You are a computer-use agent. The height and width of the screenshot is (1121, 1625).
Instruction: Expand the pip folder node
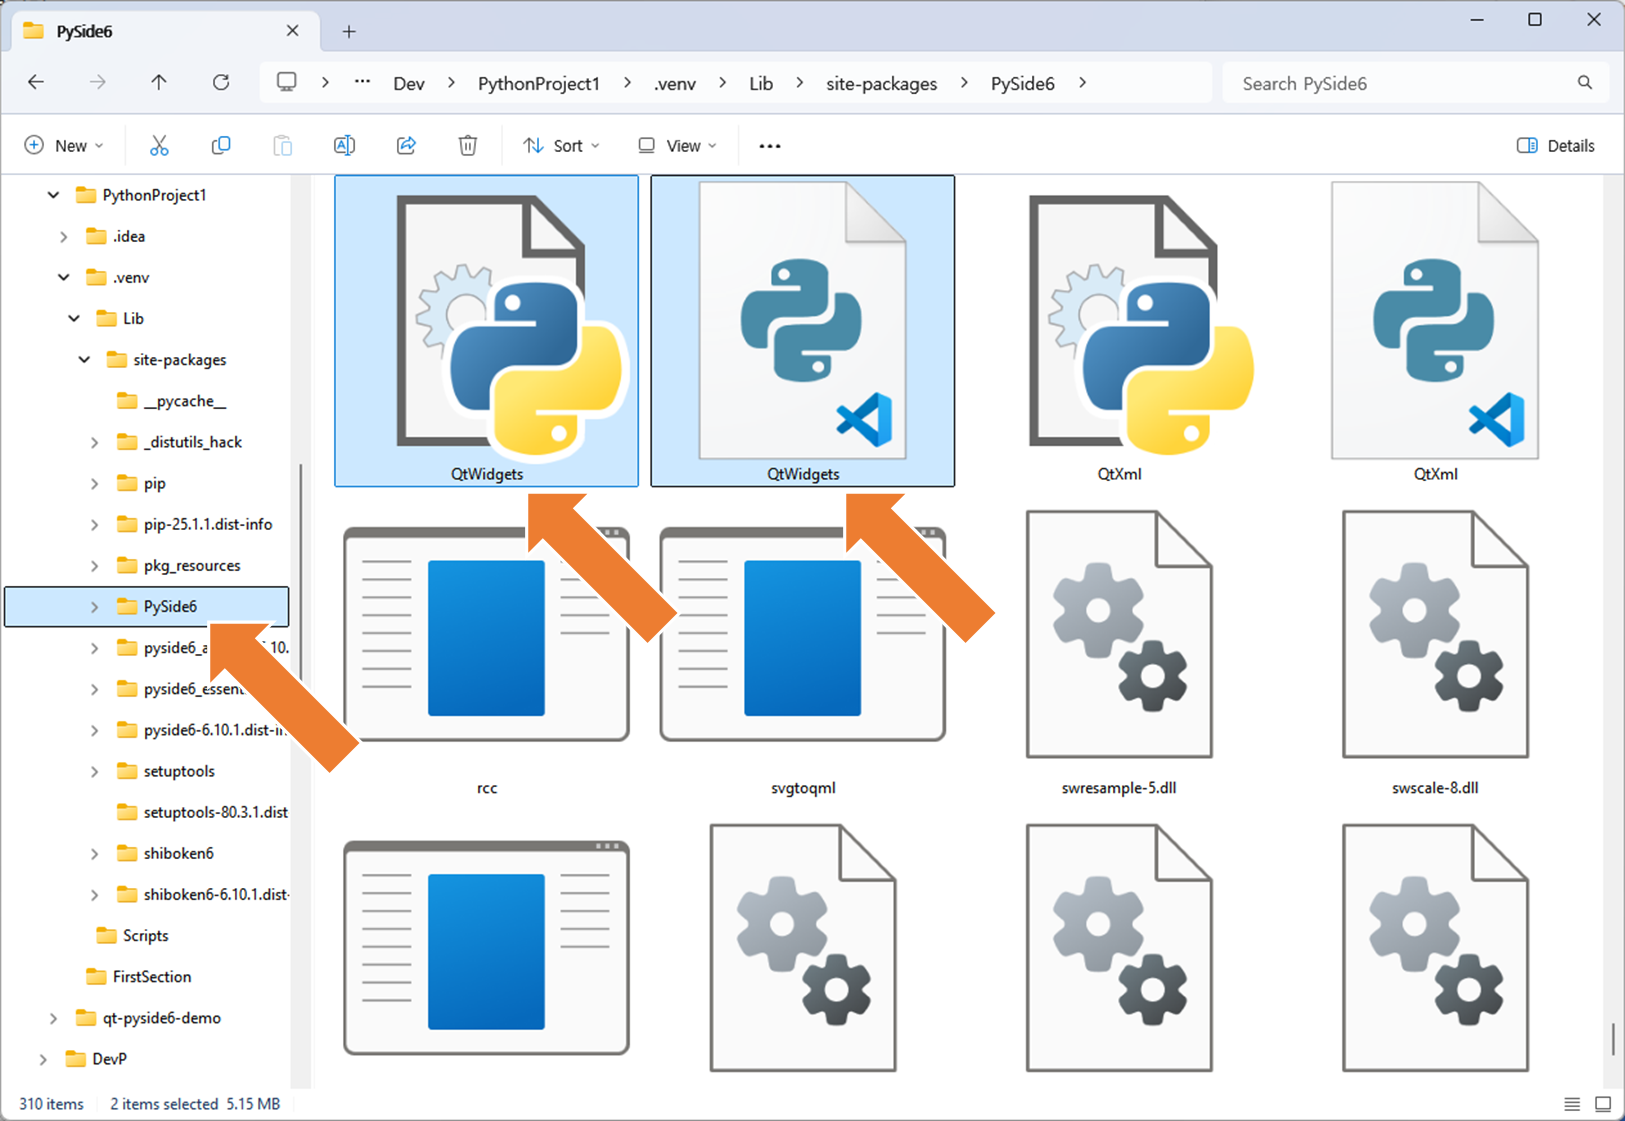[x=94, y=483]
